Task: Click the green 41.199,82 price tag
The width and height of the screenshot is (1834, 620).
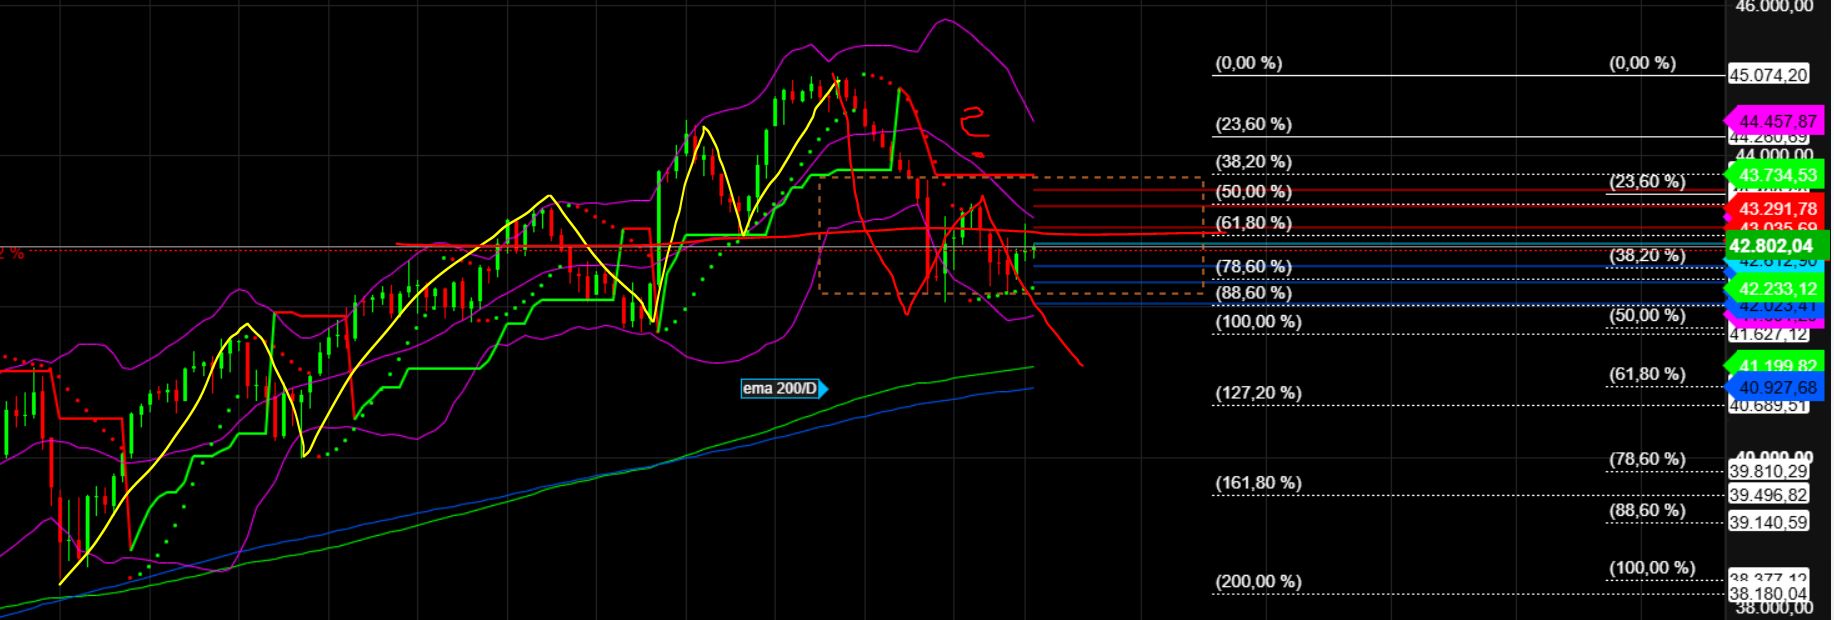Action: [x=1777, y=366]
